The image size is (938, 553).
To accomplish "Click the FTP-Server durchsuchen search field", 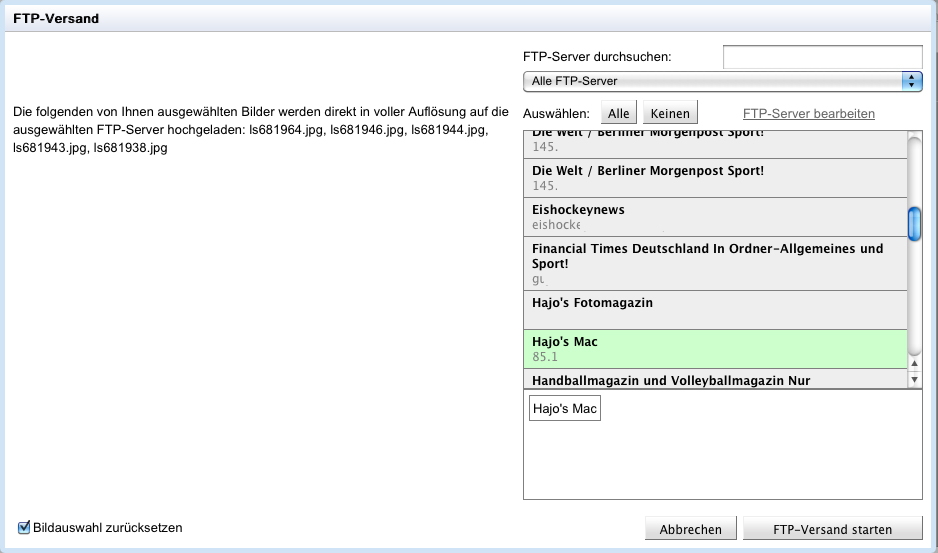I will [x=822, y=57].
